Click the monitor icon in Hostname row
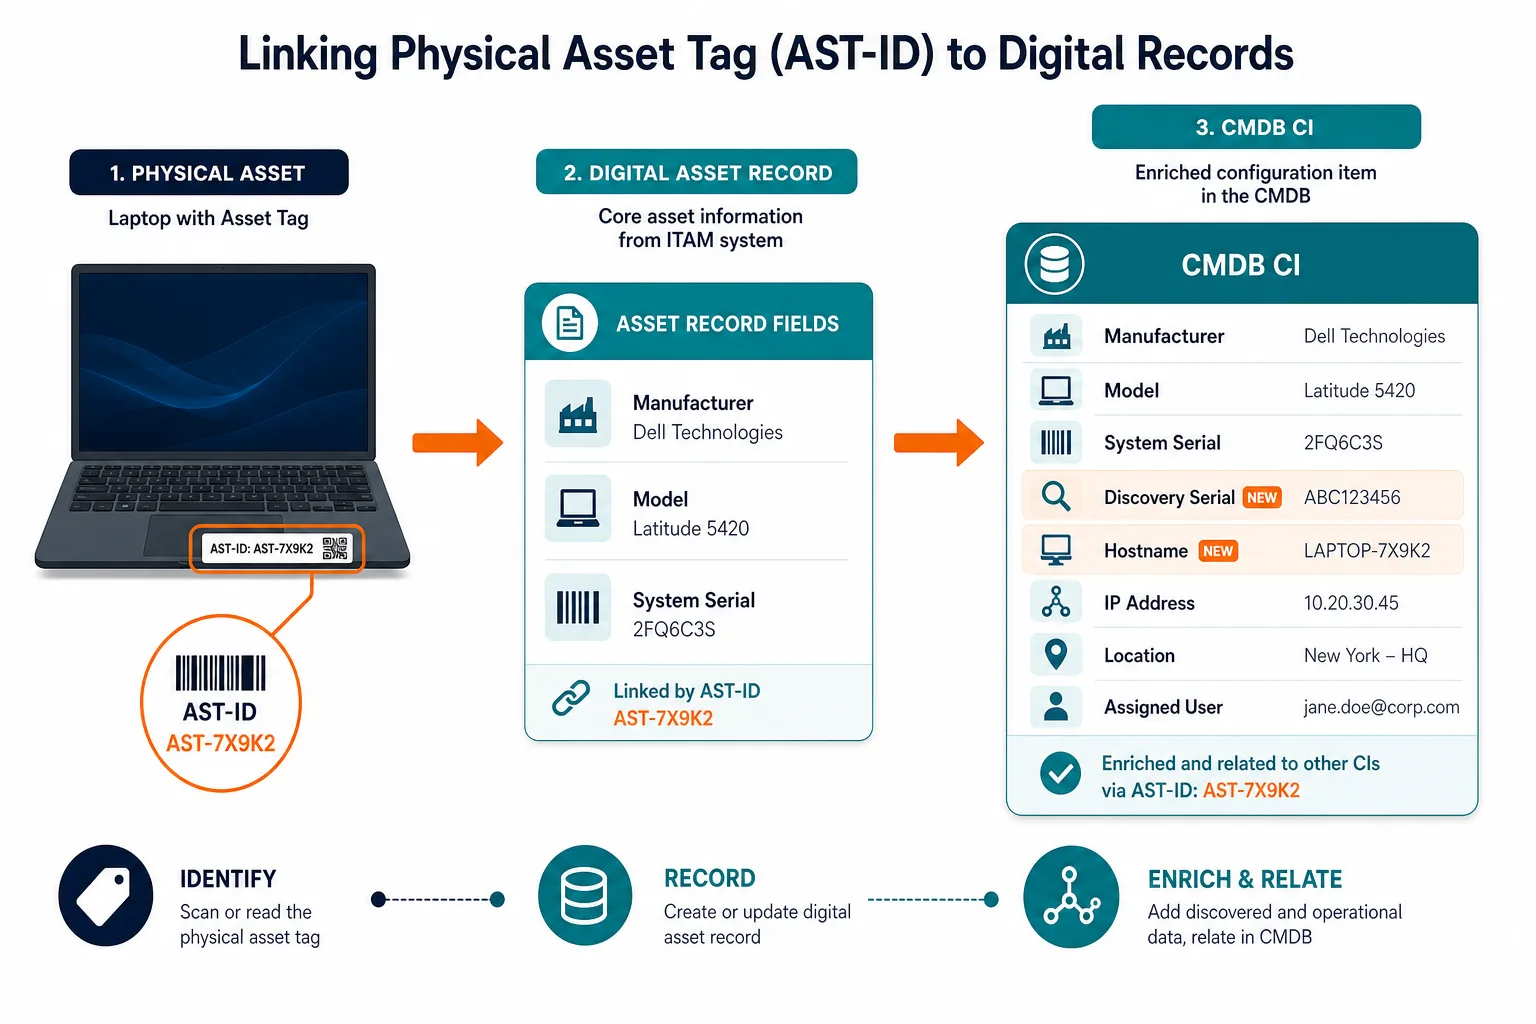The width and height of the screenshot is (1536, 1024). click(1056, 550)
